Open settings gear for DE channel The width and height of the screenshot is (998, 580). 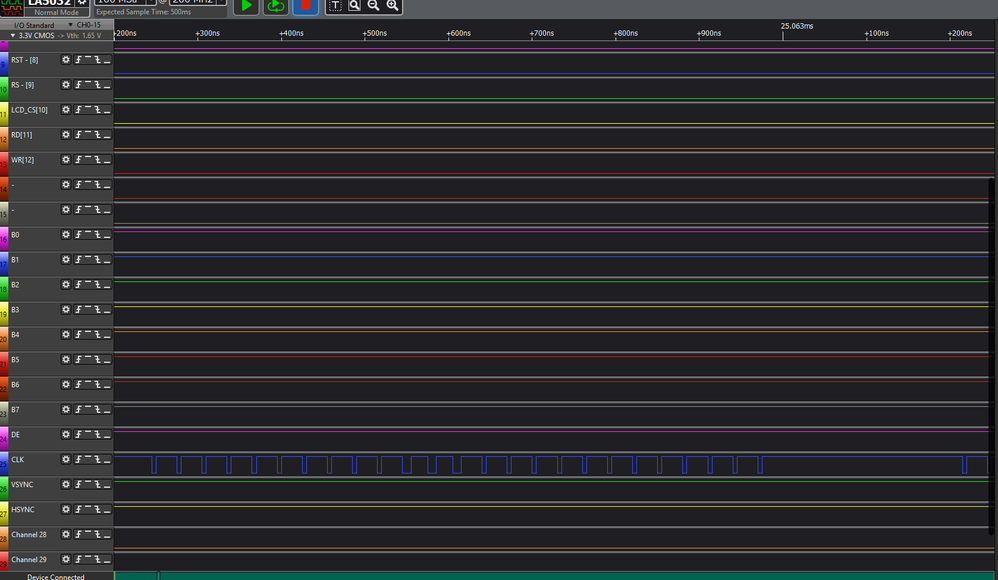point(66,434)
